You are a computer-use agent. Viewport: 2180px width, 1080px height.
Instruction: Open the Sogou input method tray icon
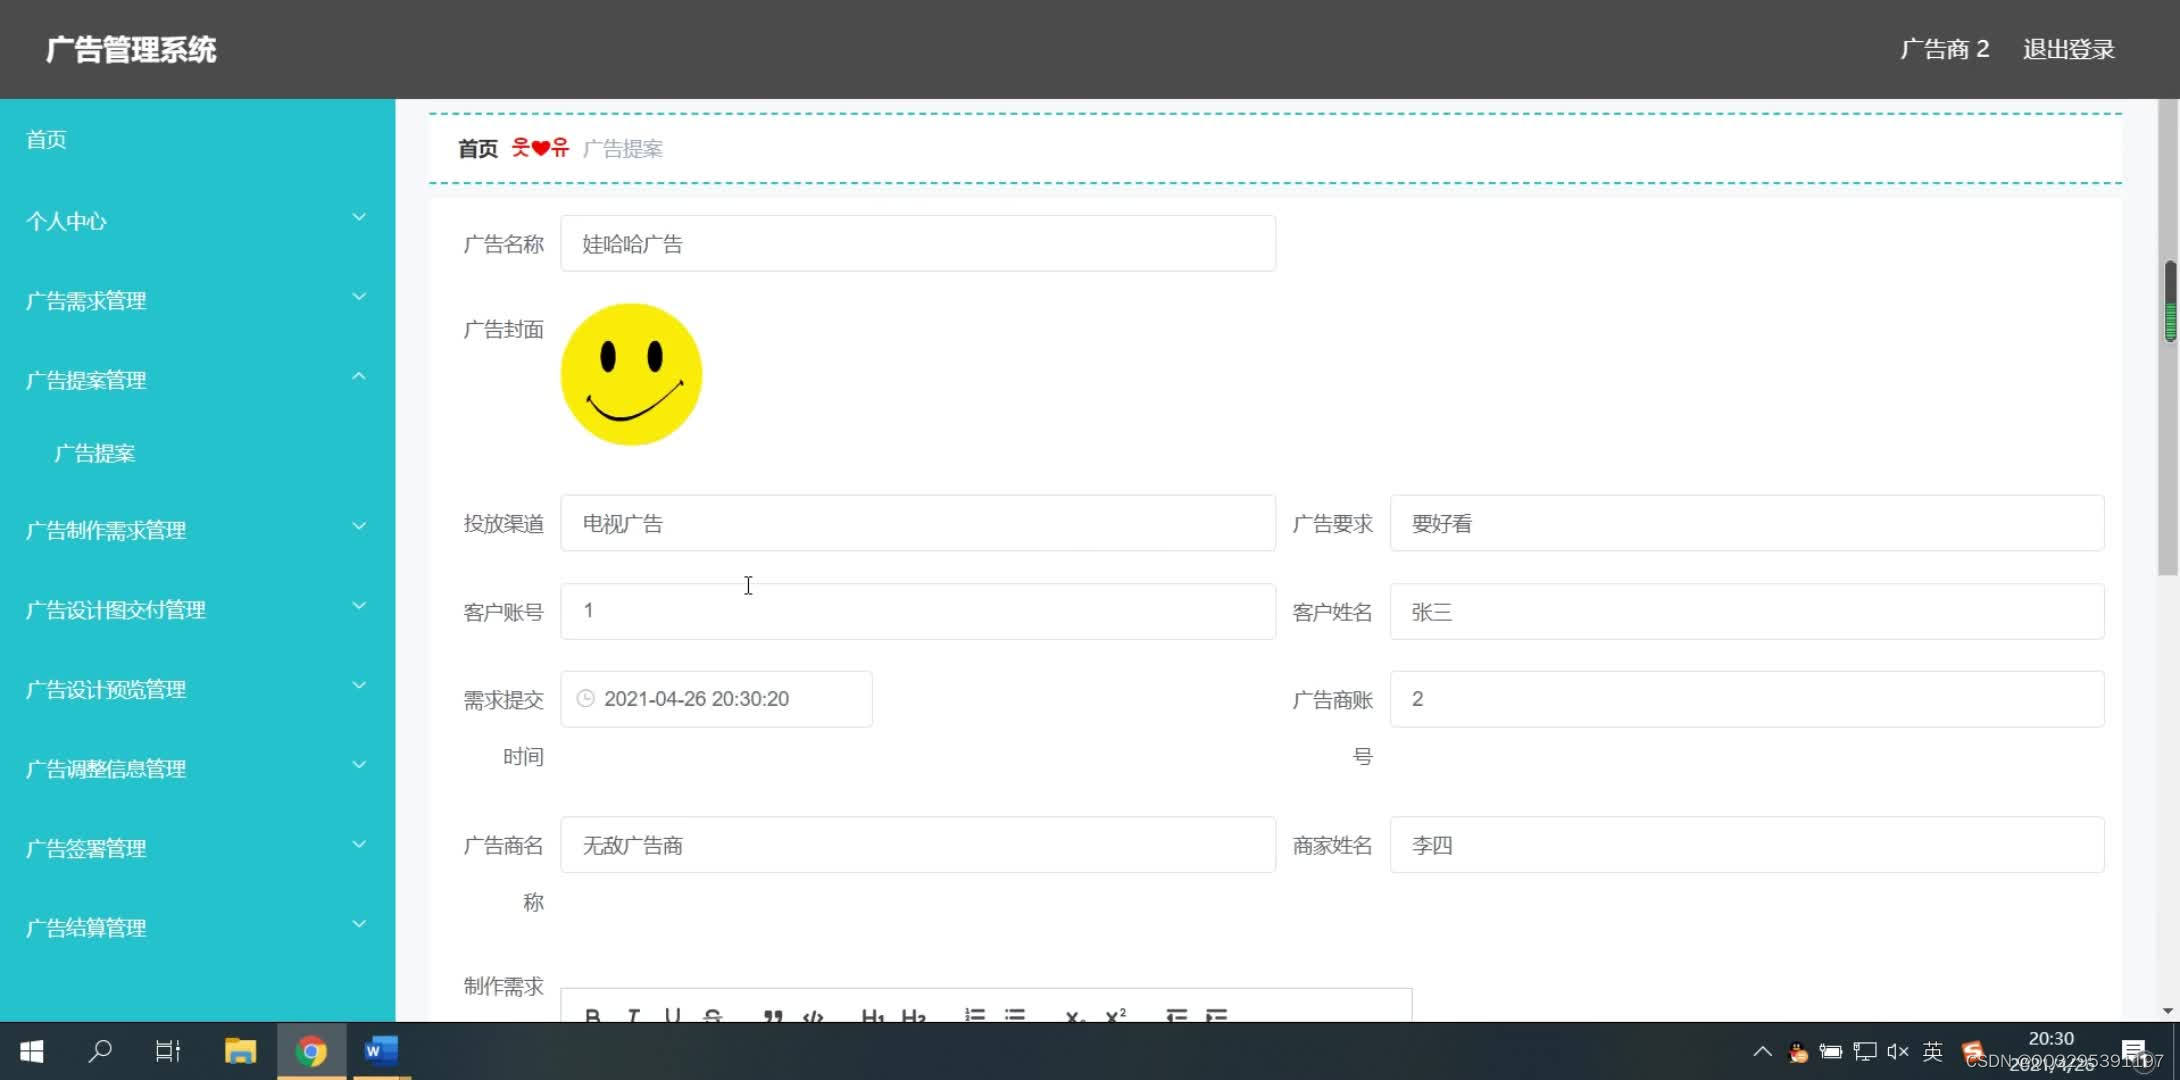[x=1973, y=1051]
